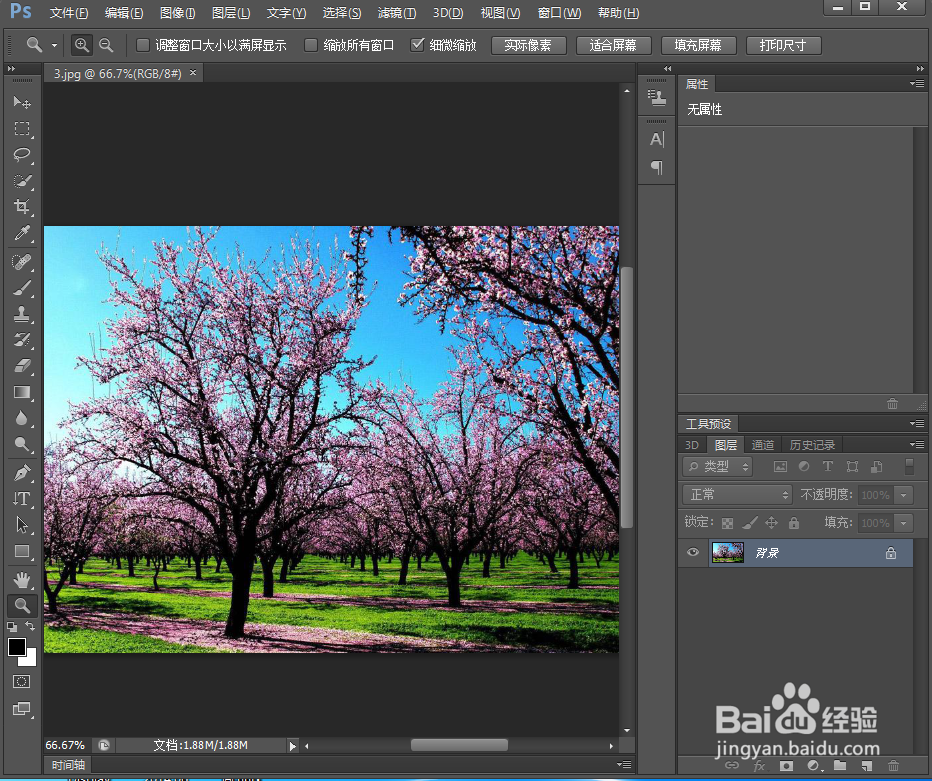This screenshot has height=781, width=932.
Task: Select the Dodge tool
Action: (22, 445)
